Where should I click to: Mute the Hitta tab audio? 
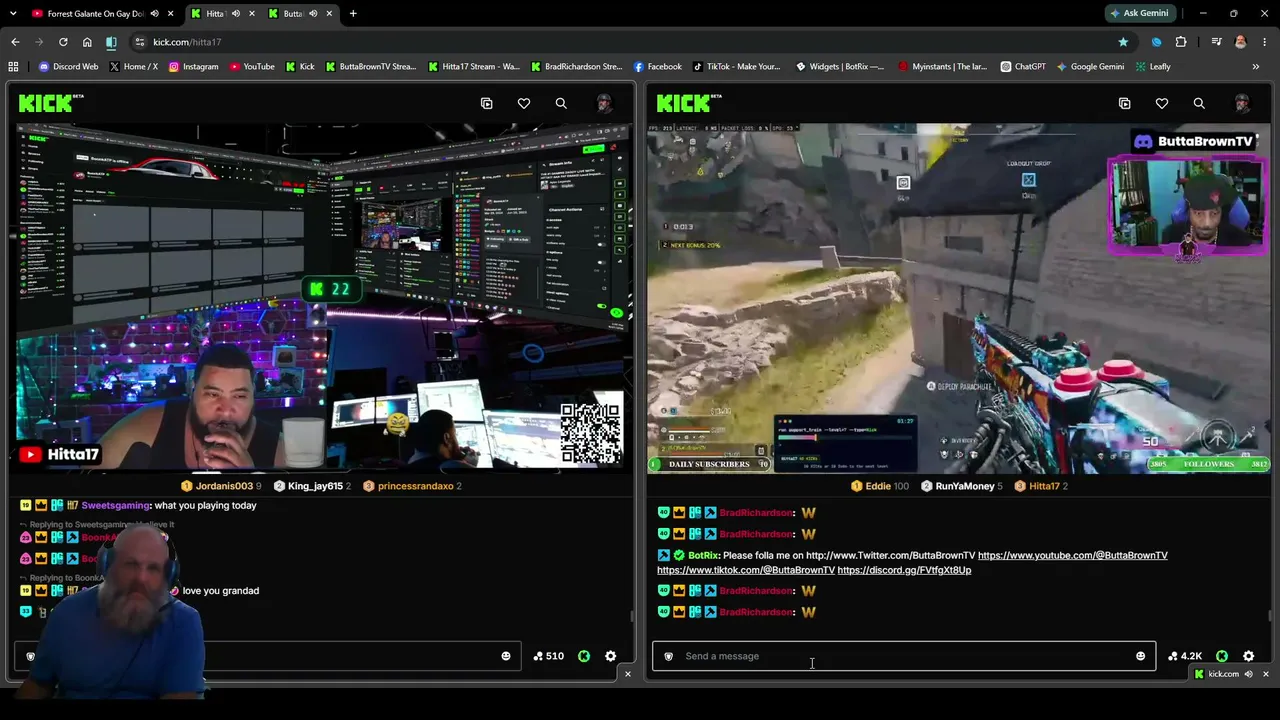[236, 14]
